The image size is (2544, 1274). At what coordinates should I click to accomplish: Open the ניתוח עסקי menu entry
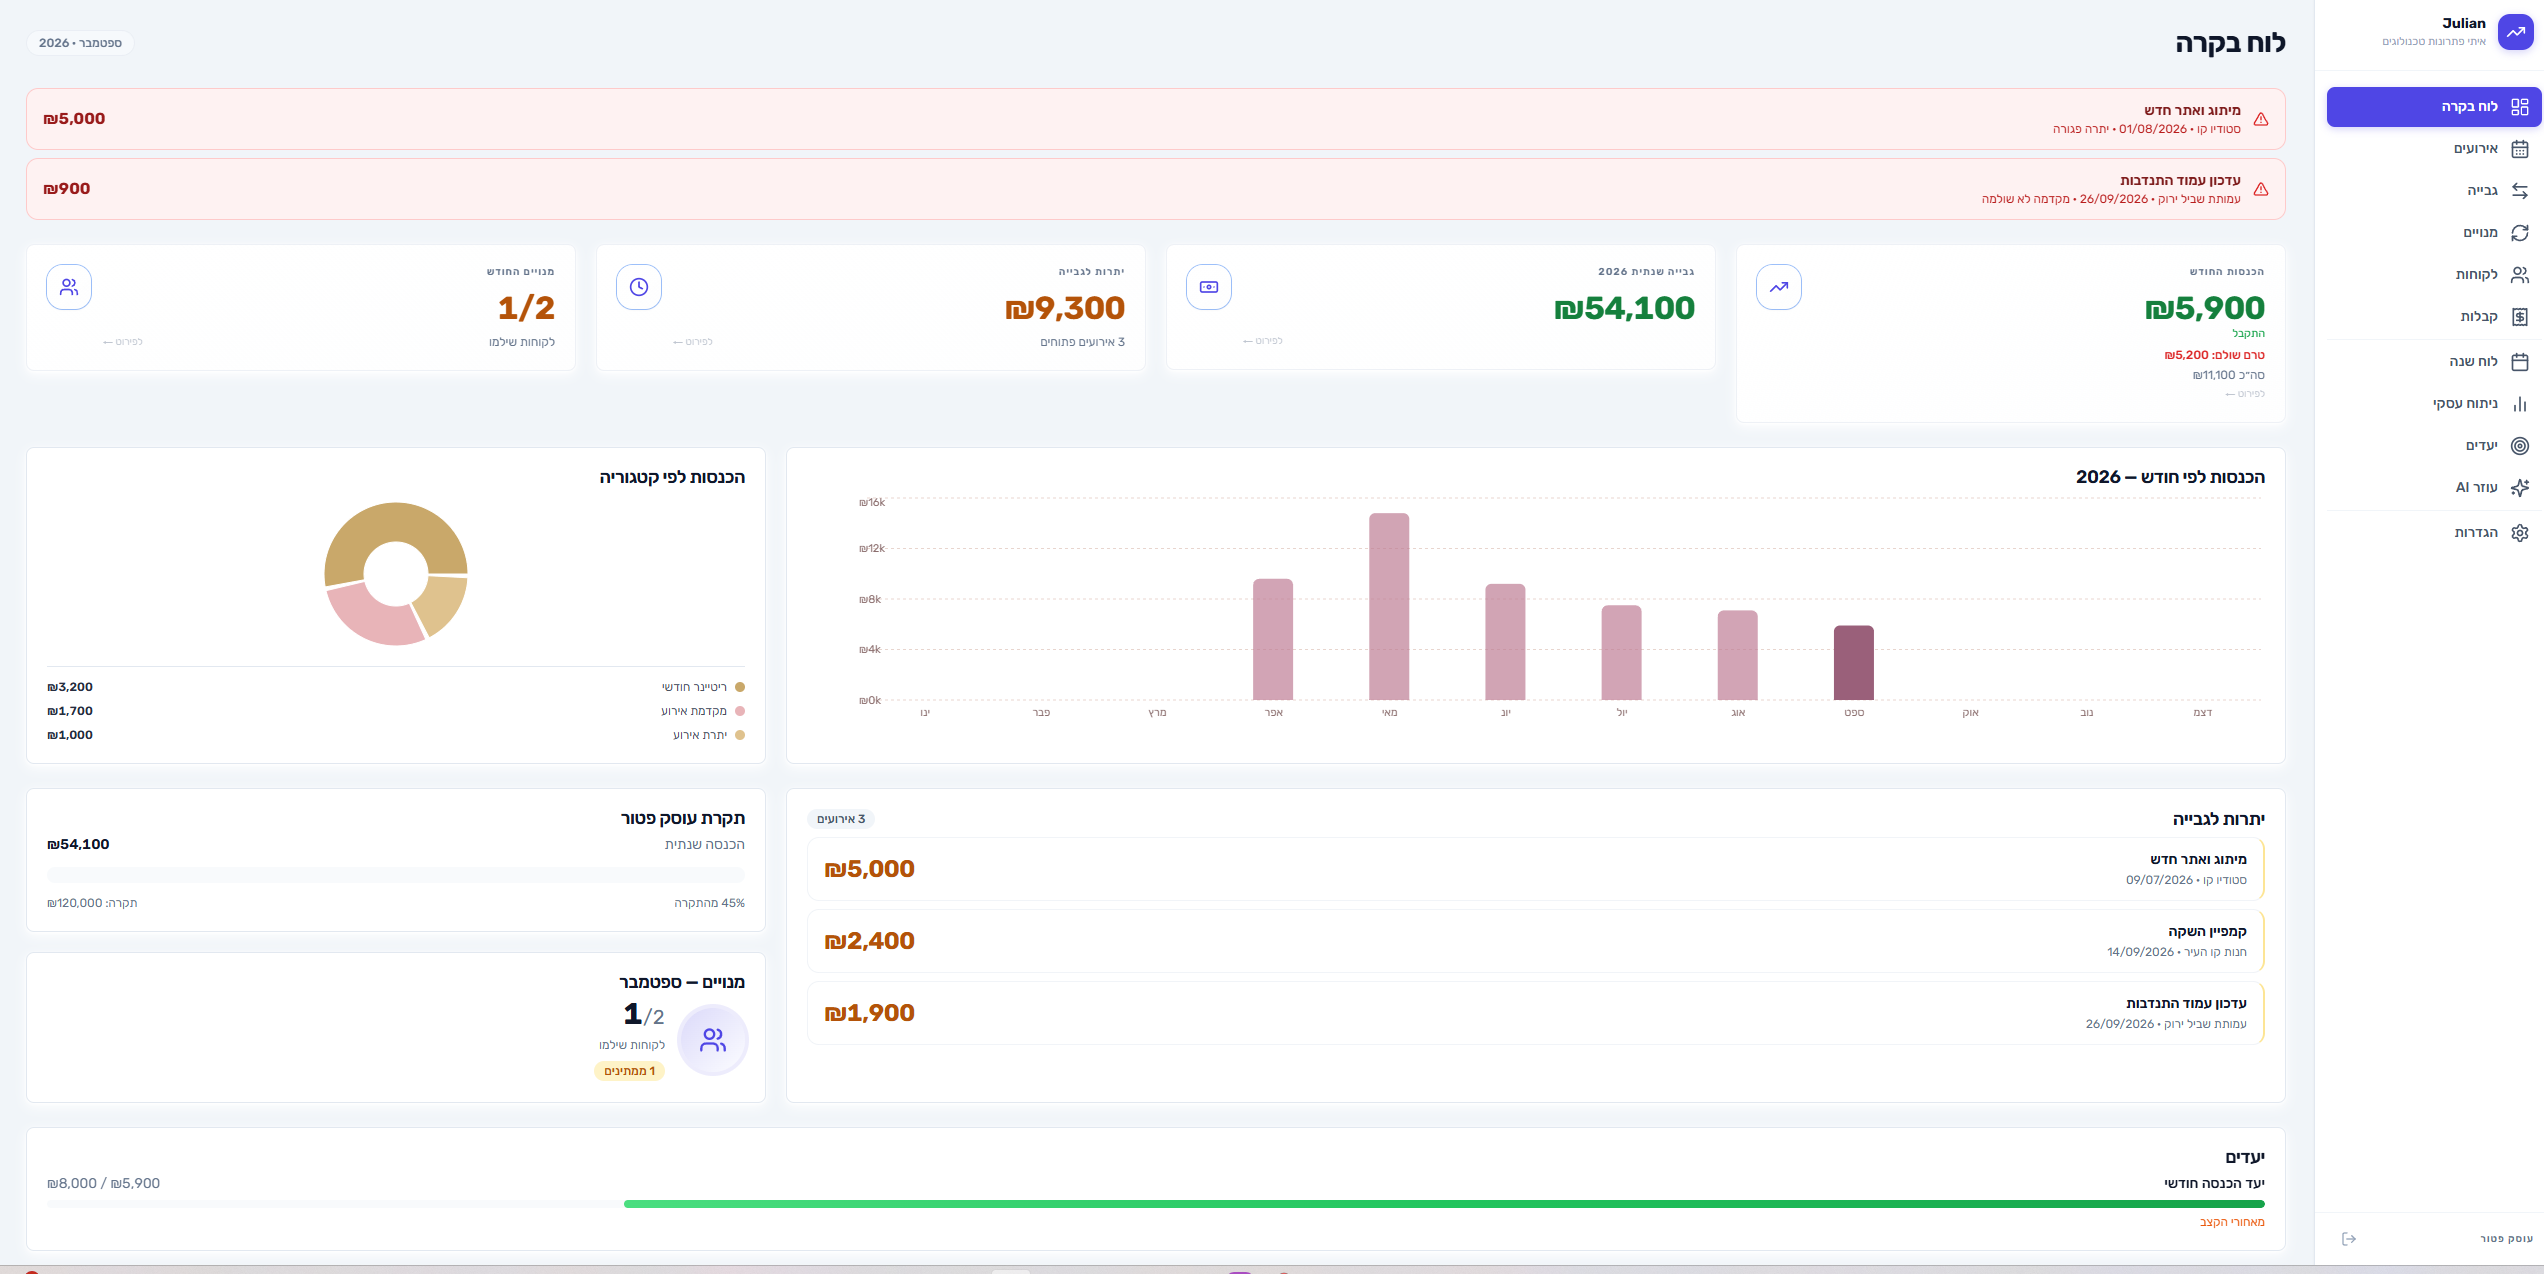tap(2434, 404)
